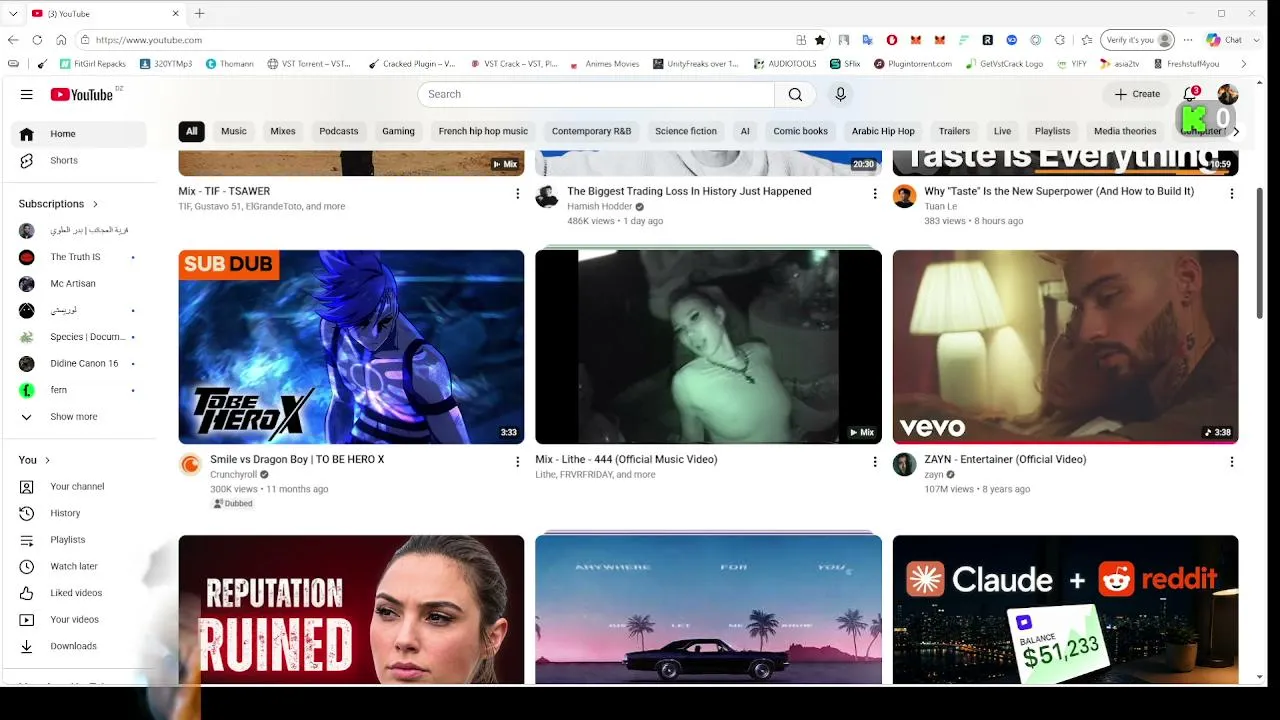Open Watch later list
The height and width of the screenshot is (720, 1280).
tap(76, 566)
